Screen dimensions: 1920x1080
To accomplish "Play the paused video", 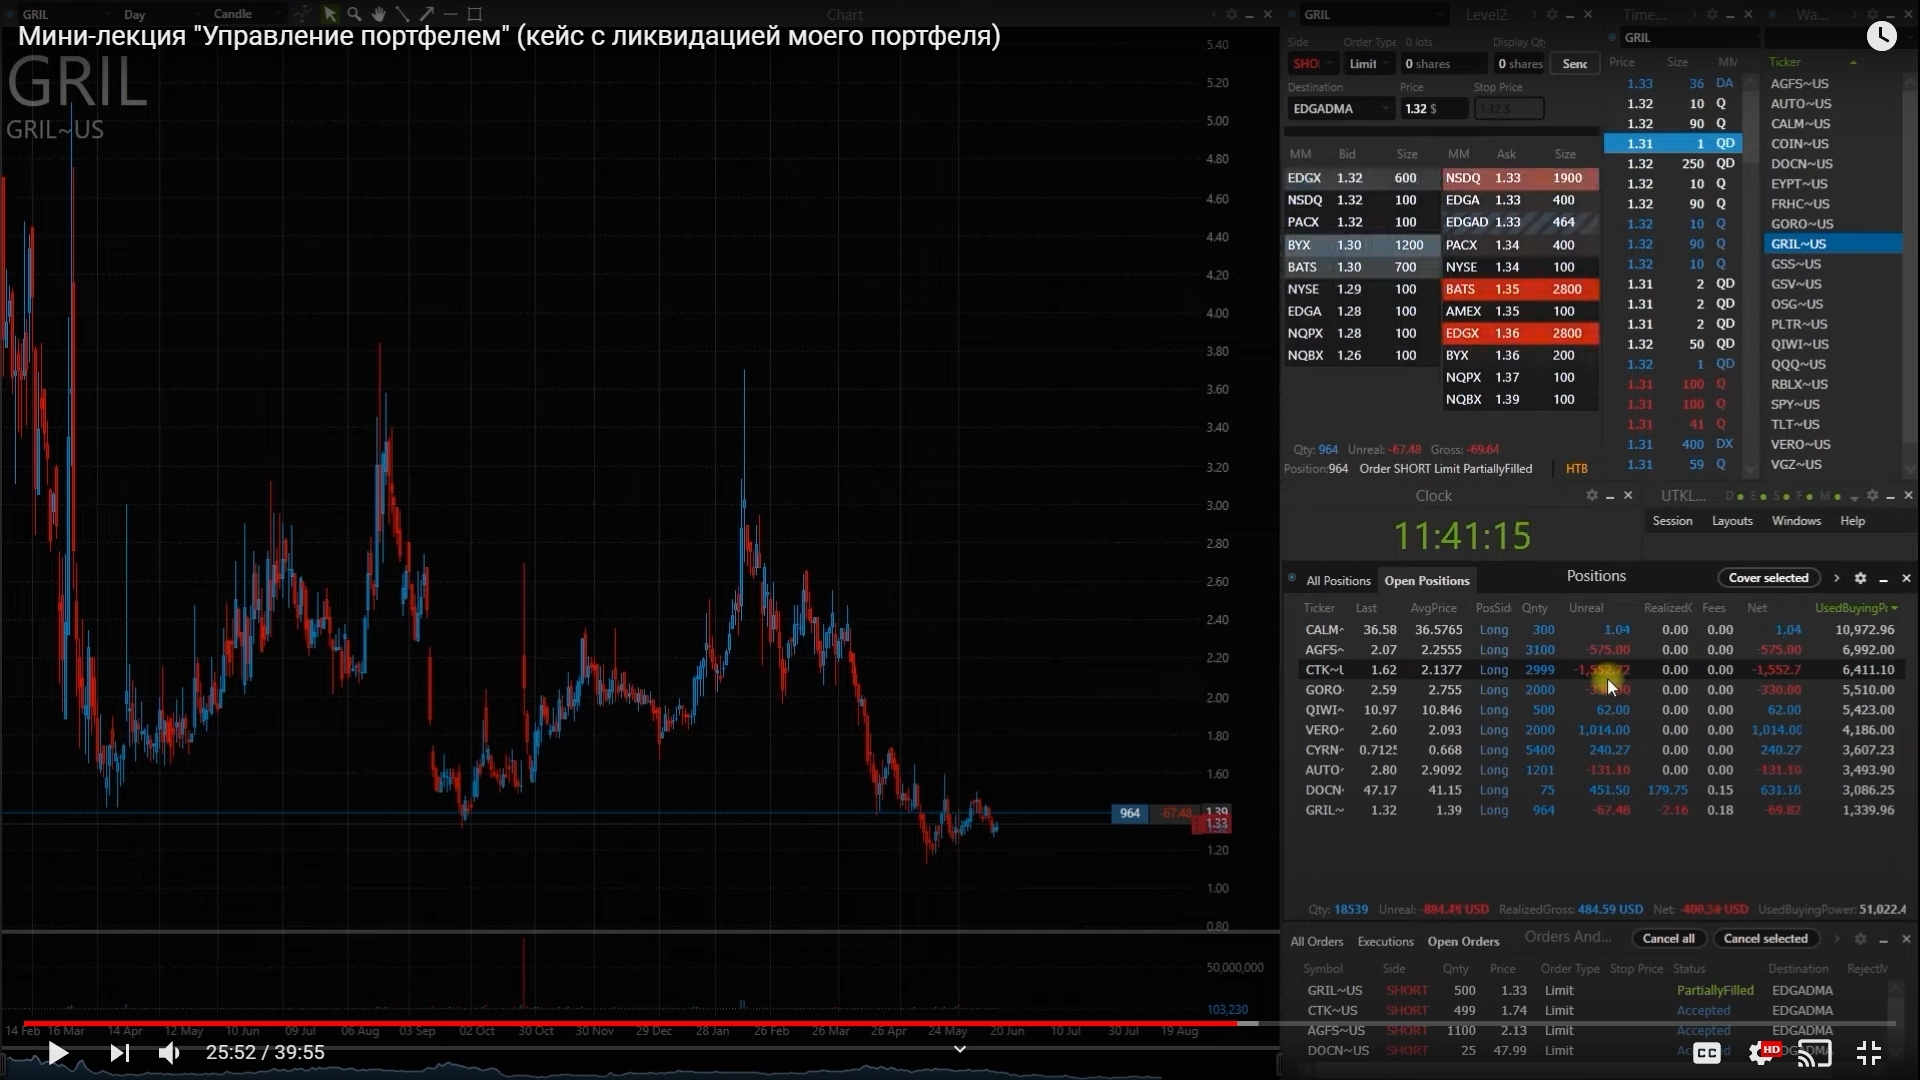I will point(58,1052).
